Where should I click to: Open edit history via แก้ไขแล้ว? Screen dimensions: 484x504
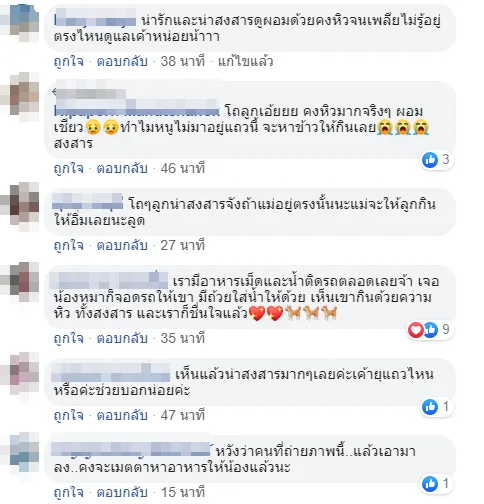245,62
